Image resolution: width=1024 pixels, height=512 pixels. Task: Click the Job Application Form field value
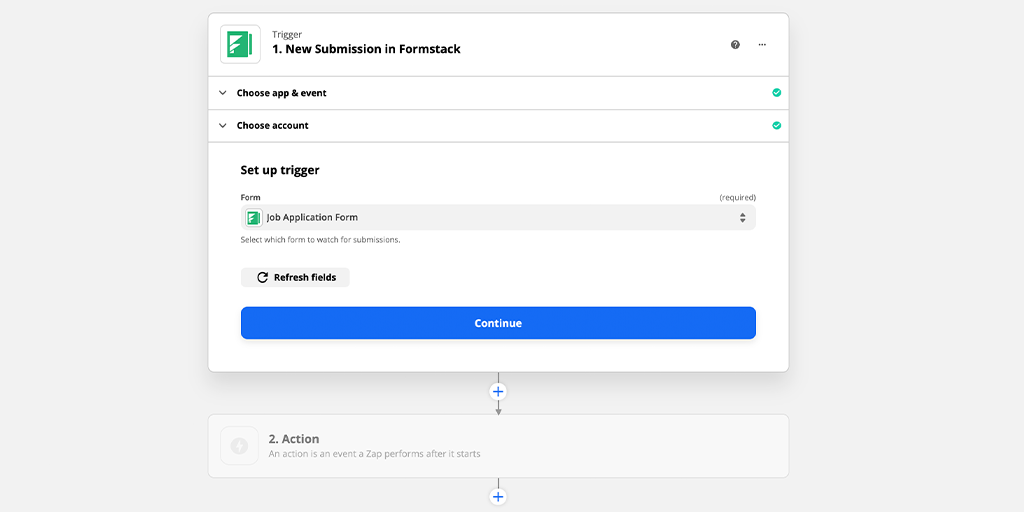(x=312, y=217)
